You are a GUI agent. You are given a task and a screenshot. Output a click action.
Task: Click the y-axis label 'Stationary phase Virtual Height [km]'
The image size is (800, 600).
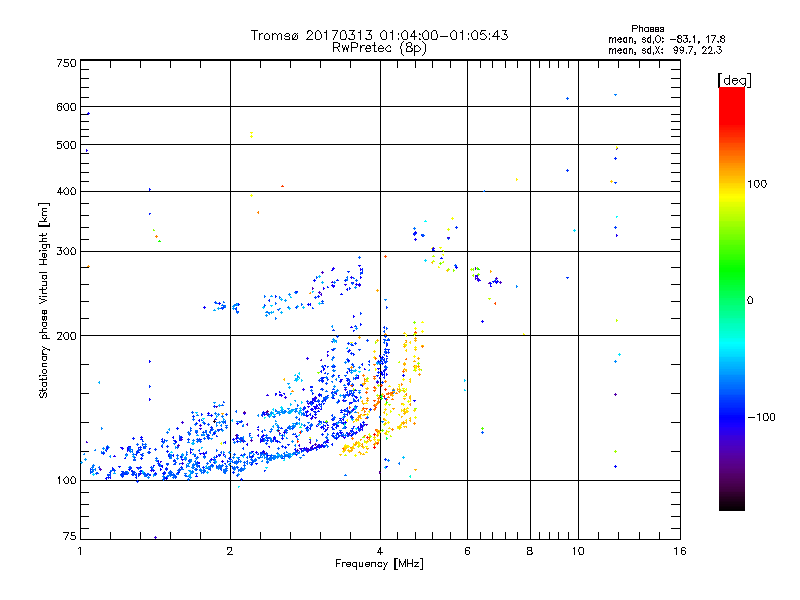click(x=44, y=301)
